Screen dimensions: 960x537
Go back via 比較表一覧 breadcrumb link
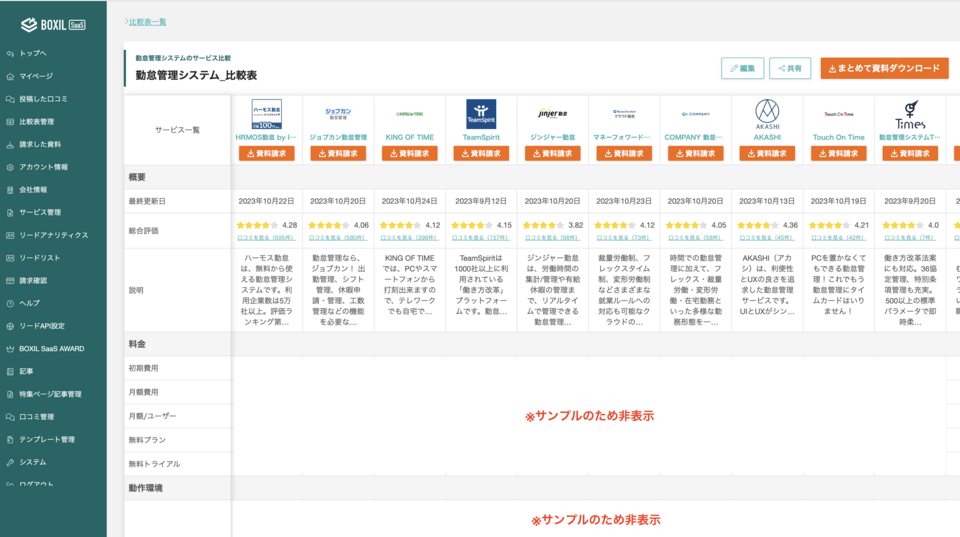point(147,21)
